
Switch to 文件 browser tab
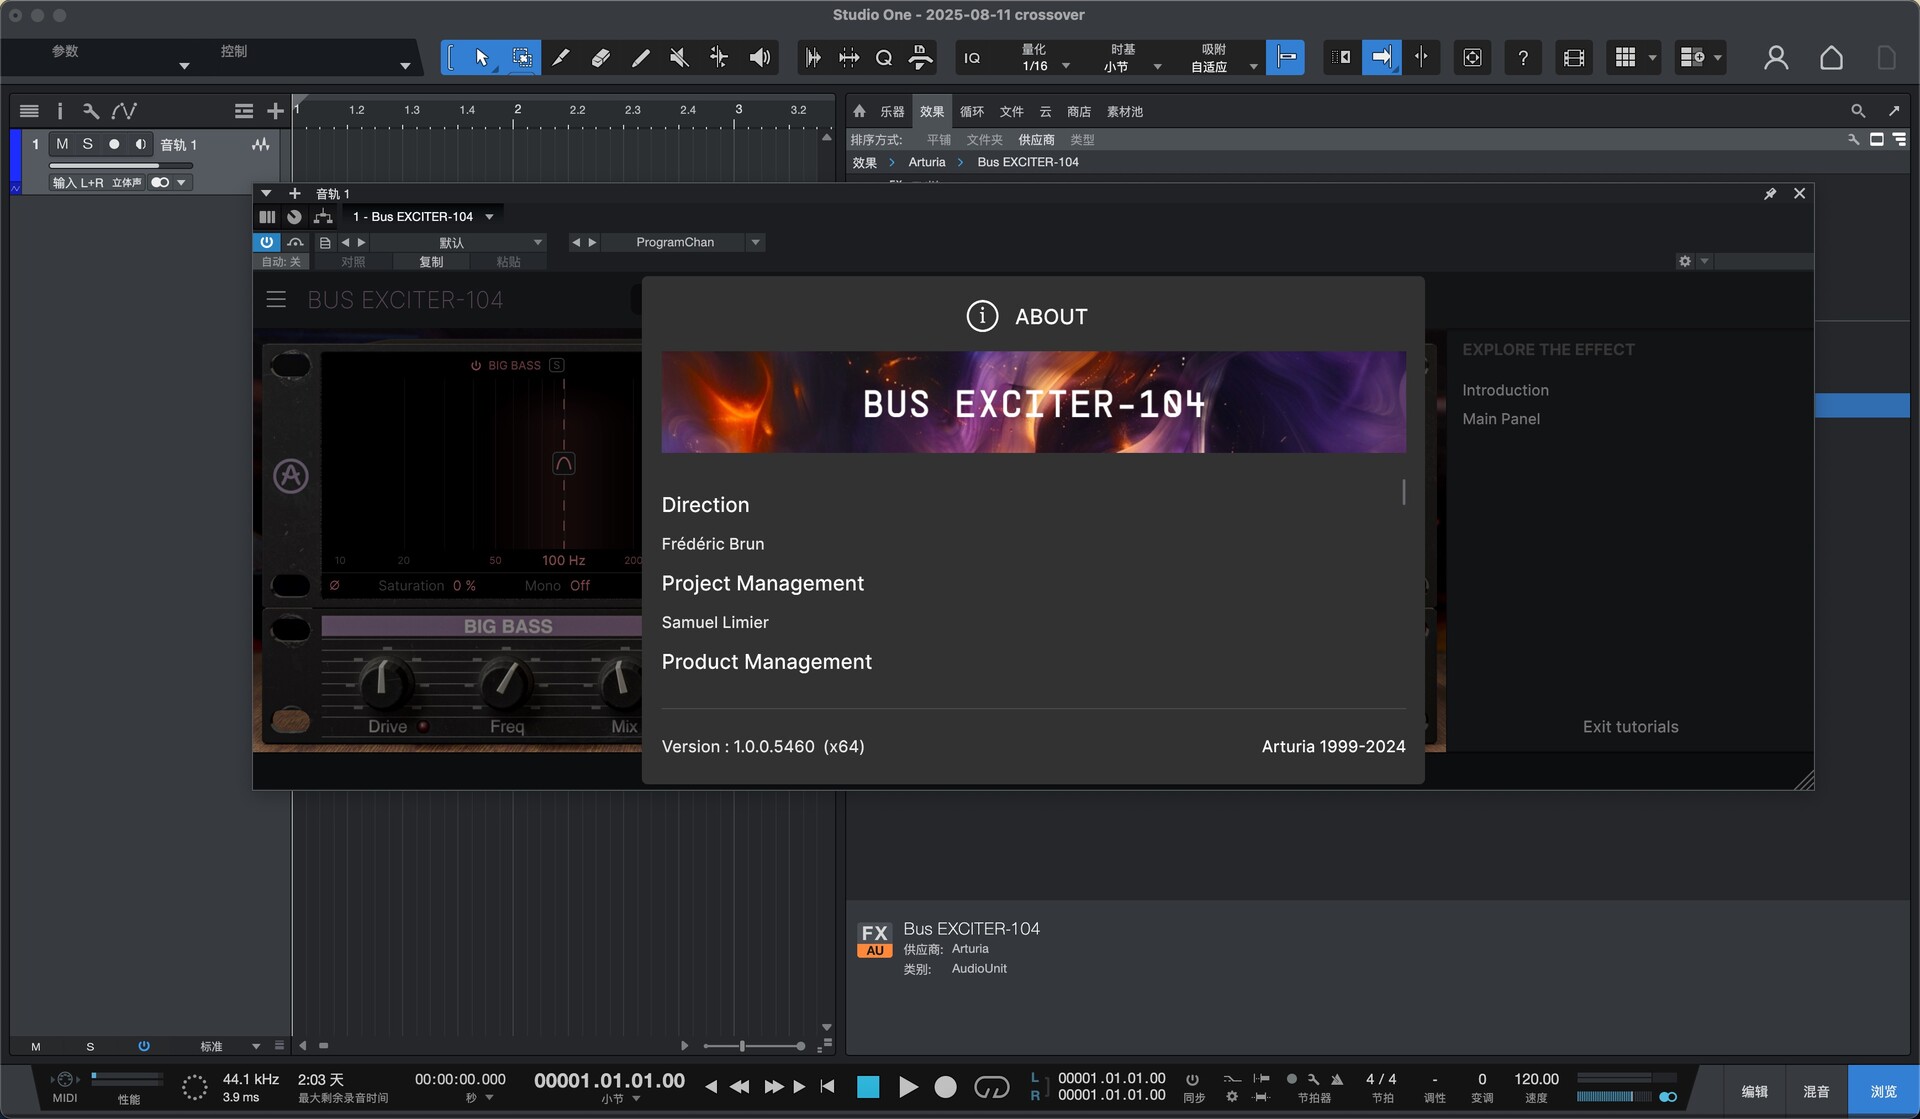1012,112
